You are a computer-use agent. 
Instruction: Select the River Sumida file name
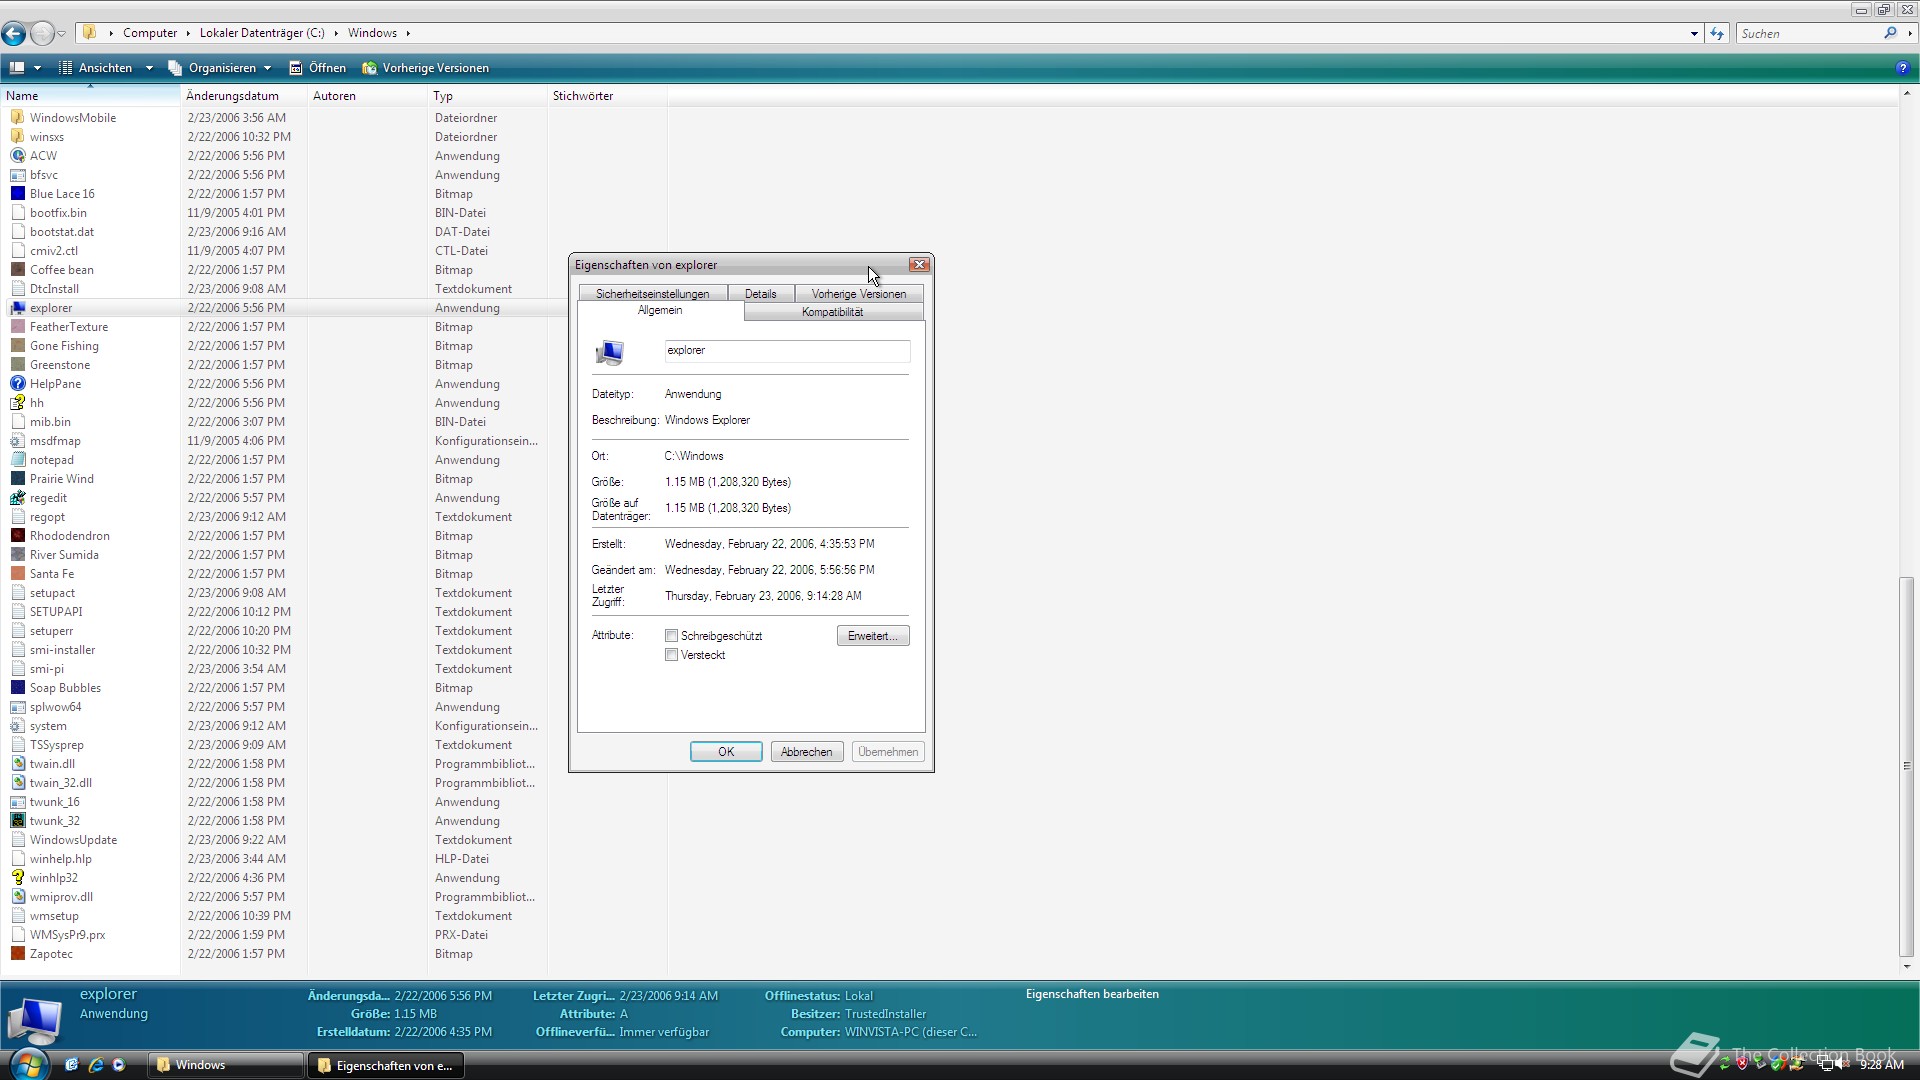click(x=64, y=555)
